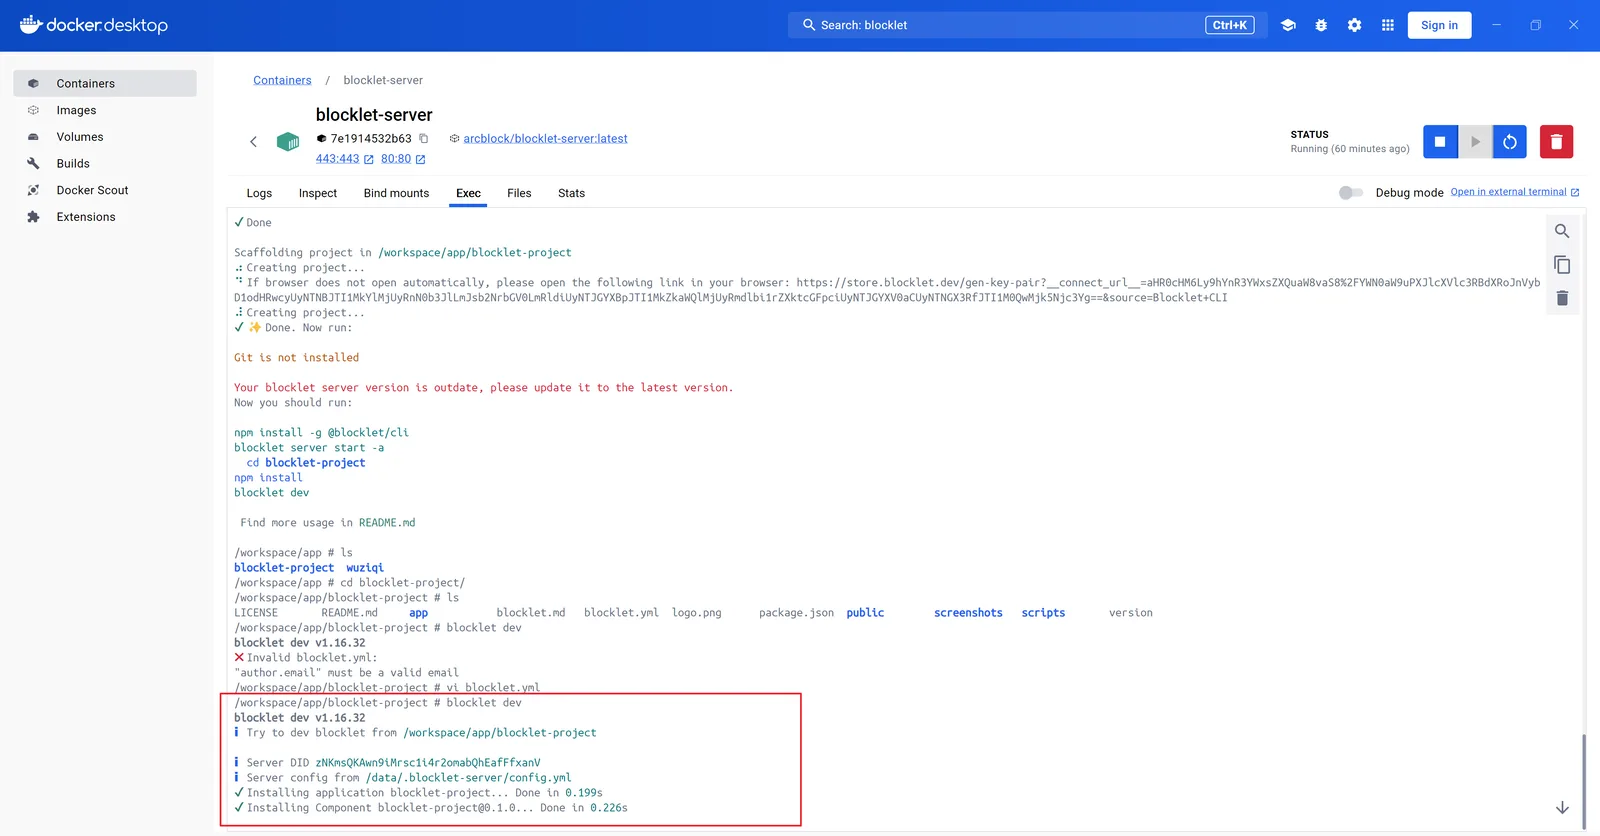1600x836 pixels.
Task: Toggle the Debug mode switch
Action: pyautogui.click(x=1351, y=193)
